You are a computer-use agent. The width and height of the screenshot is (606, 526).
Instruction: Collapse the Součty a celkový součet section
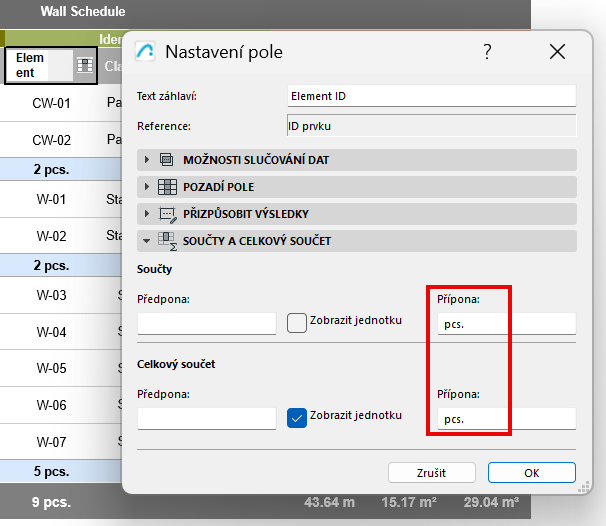click(146, 241)
